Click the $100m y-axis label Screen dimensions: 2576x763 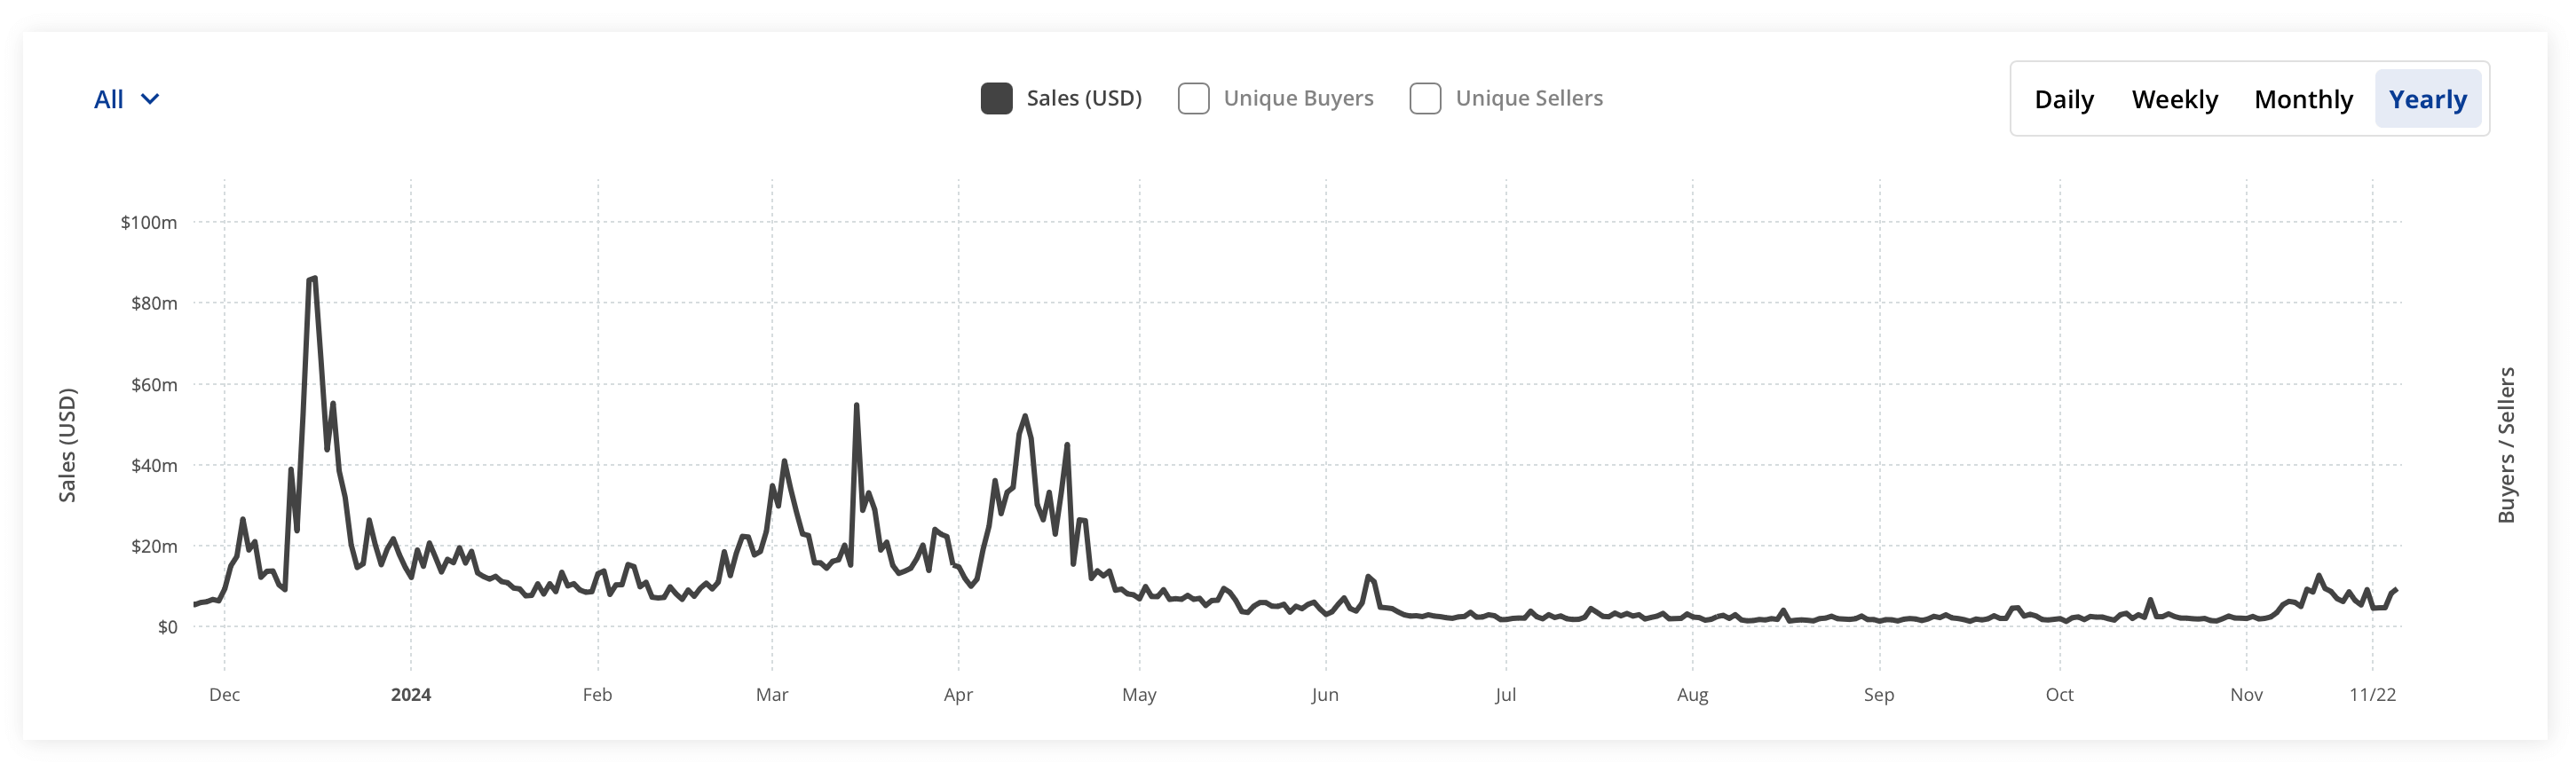(x=149, y=222)
